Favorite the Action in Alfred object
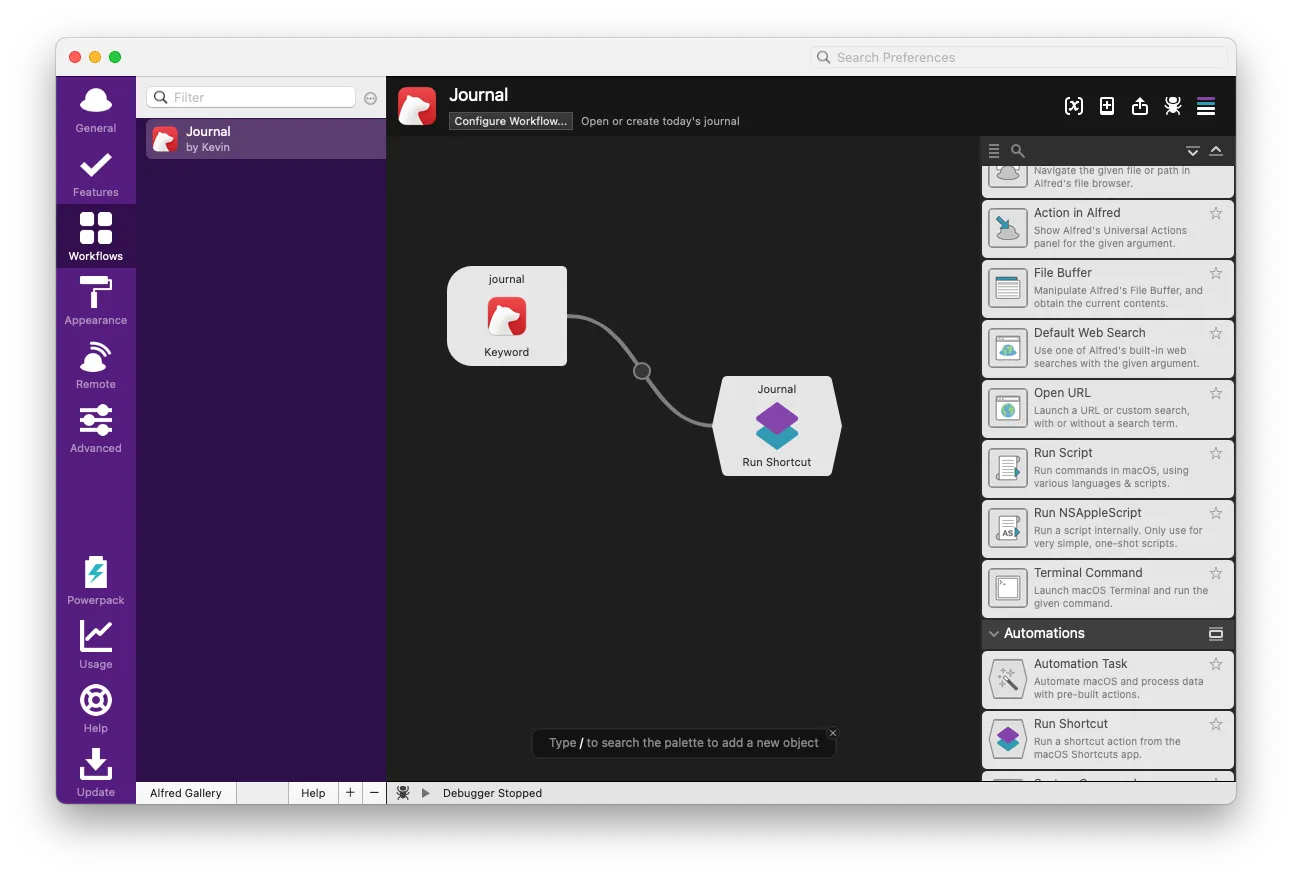Screen dimensions: 1292x878 pos(1216,213)
